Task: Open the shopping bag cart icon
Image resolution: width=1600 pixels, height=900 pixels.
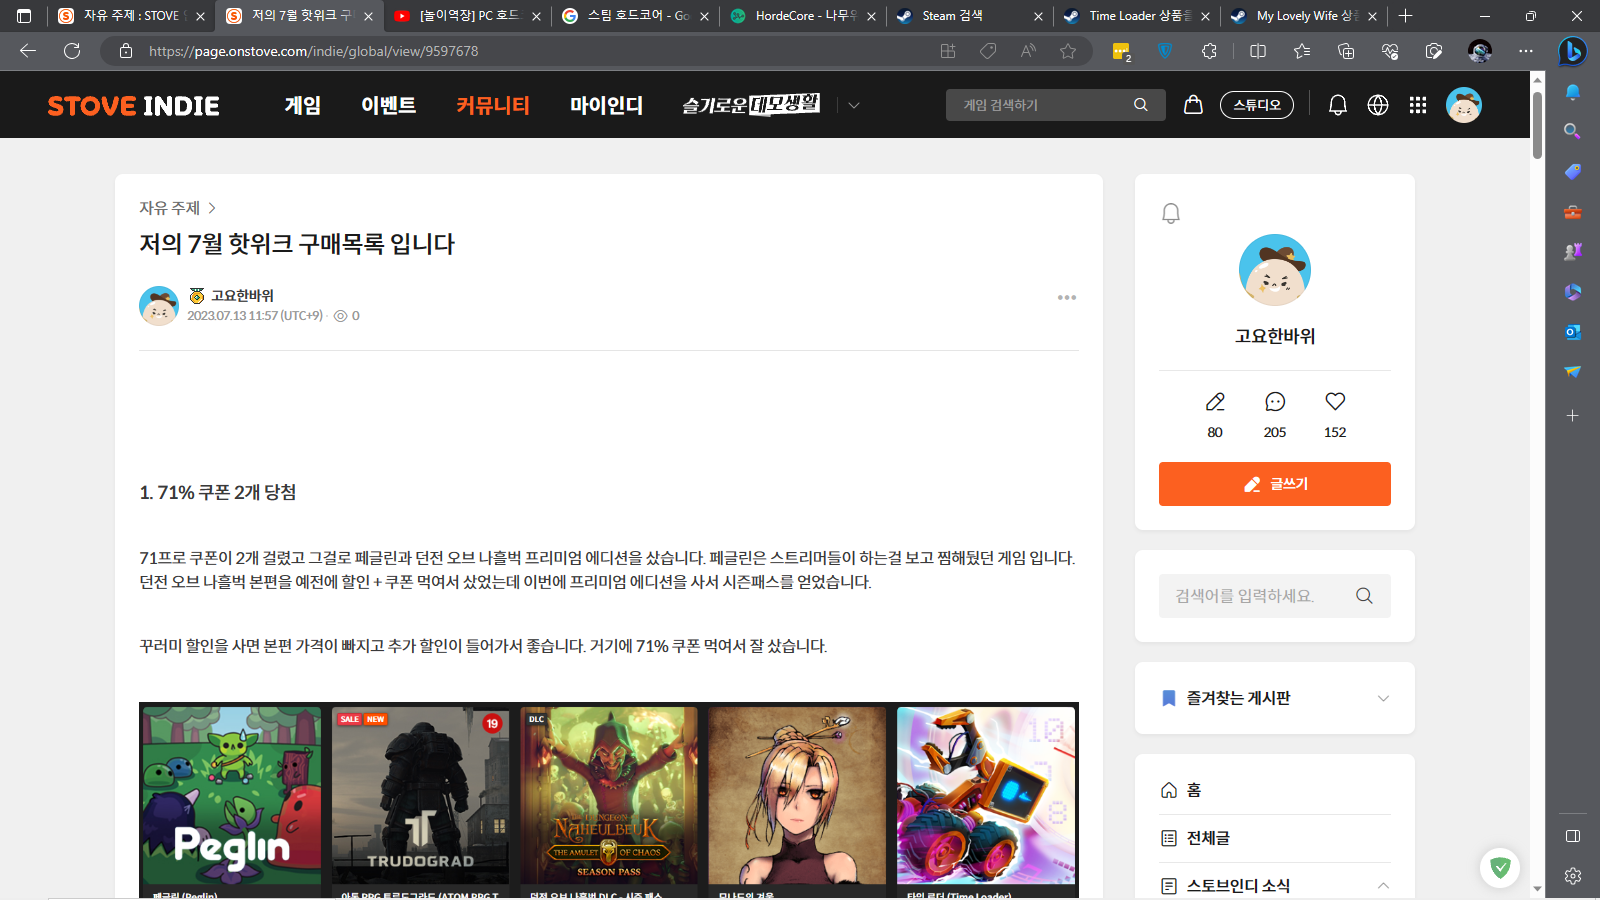Action: 1193,105
